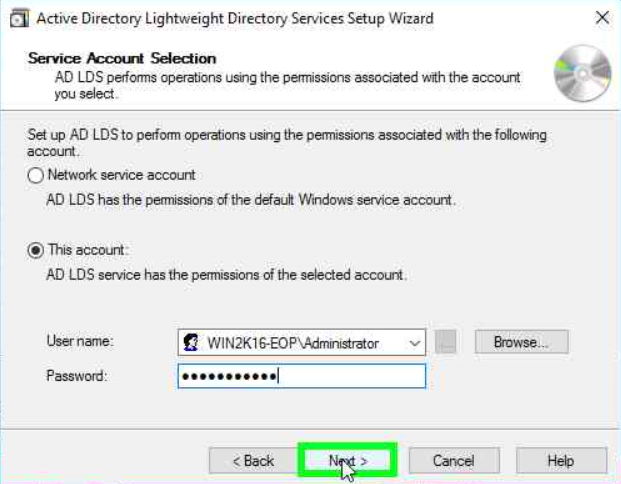Click the default Windows service account description
The image size is (621, 484).
click(251, 199)
